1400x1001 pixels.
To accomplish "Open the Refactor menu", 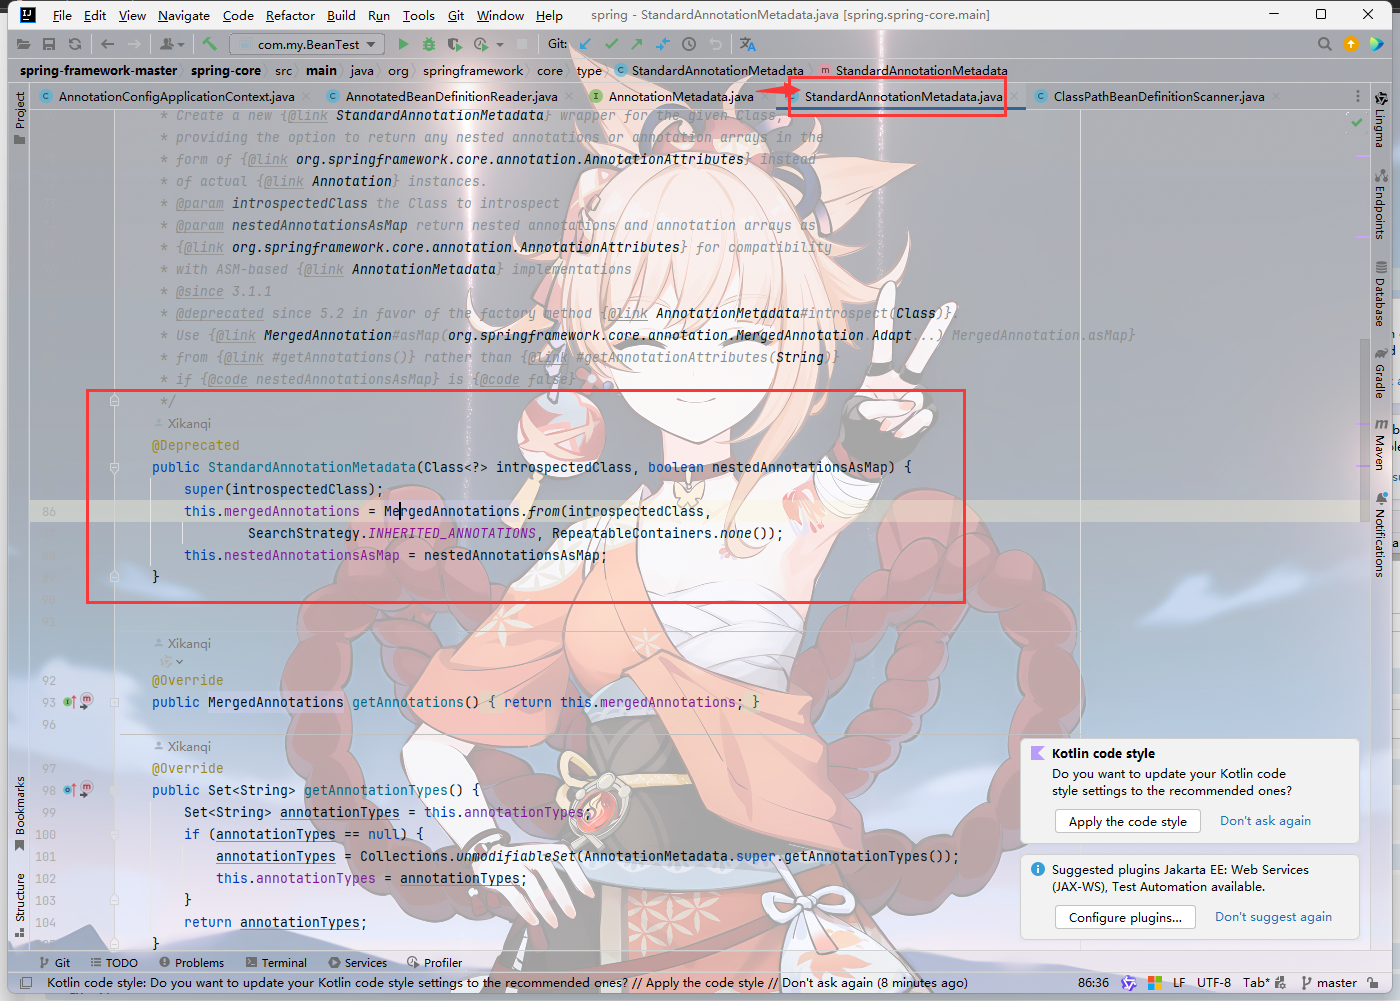I will (290, 15).
